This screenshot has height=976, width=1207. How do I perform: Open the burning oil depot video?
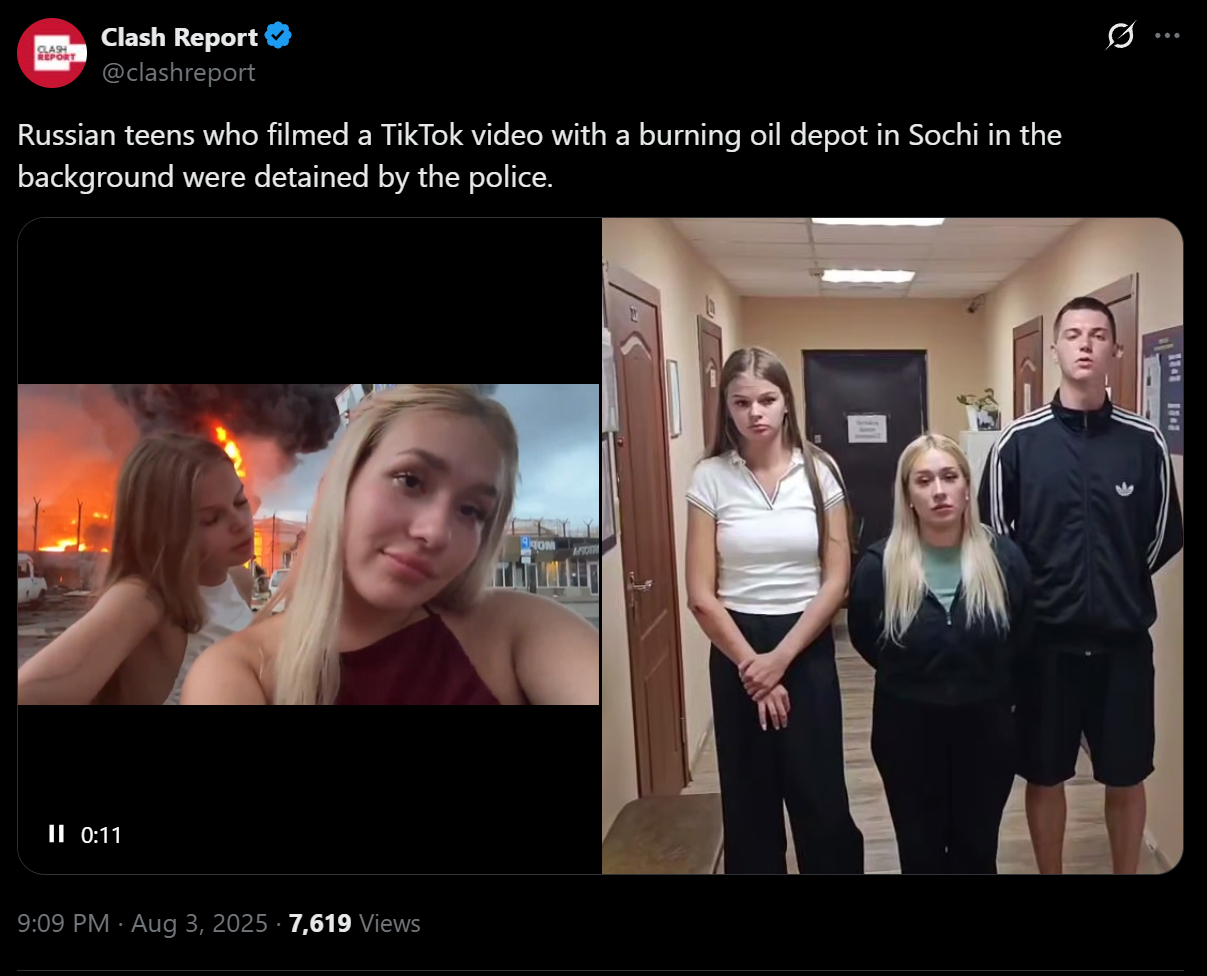pos(309,545)
